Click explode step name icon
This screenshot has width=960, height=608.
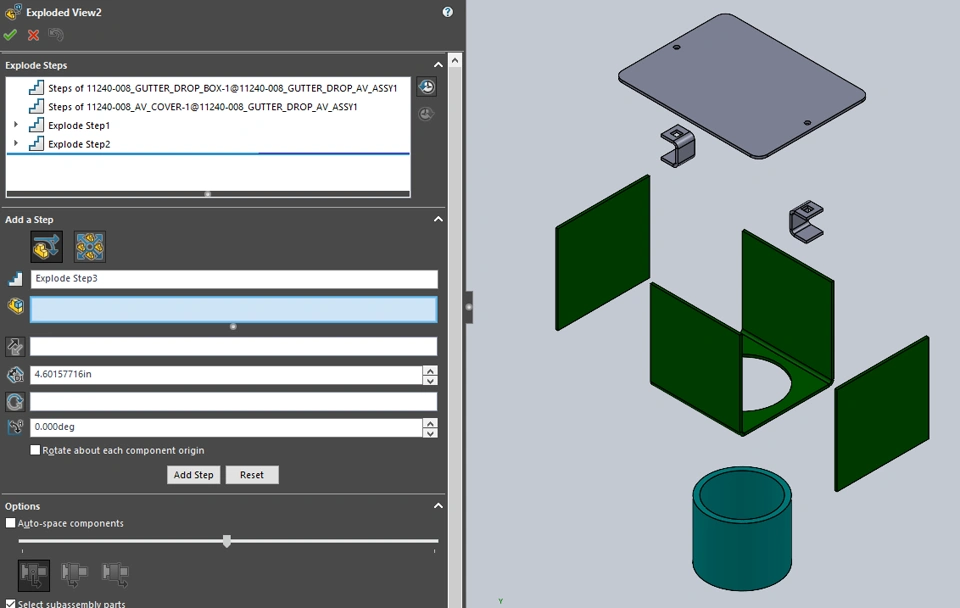tap(15, 279)
